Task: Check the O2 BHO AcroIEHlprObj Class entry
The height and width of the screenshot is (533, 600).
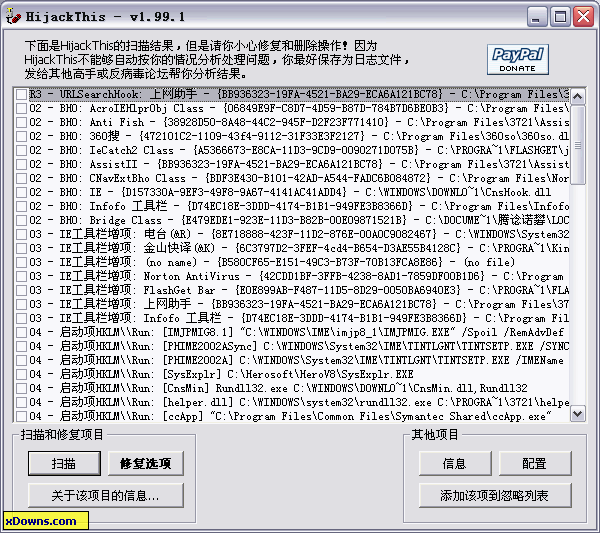Action: [x=21, y=108]
